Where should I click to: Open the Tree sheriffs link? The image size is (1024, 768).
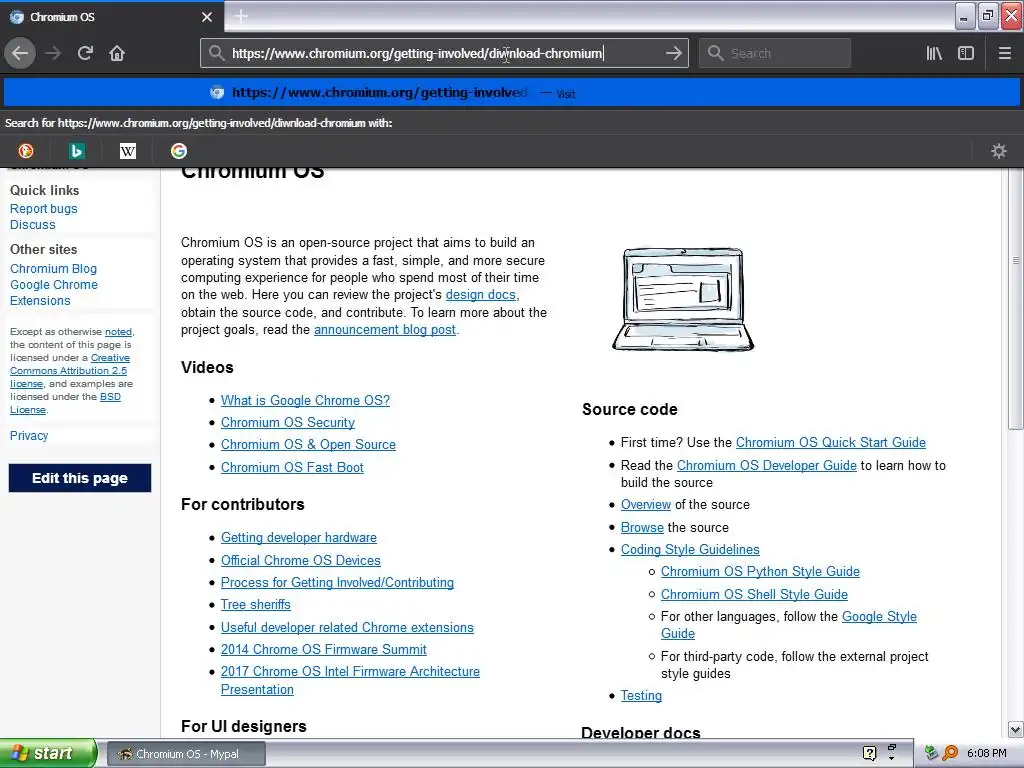255,605
